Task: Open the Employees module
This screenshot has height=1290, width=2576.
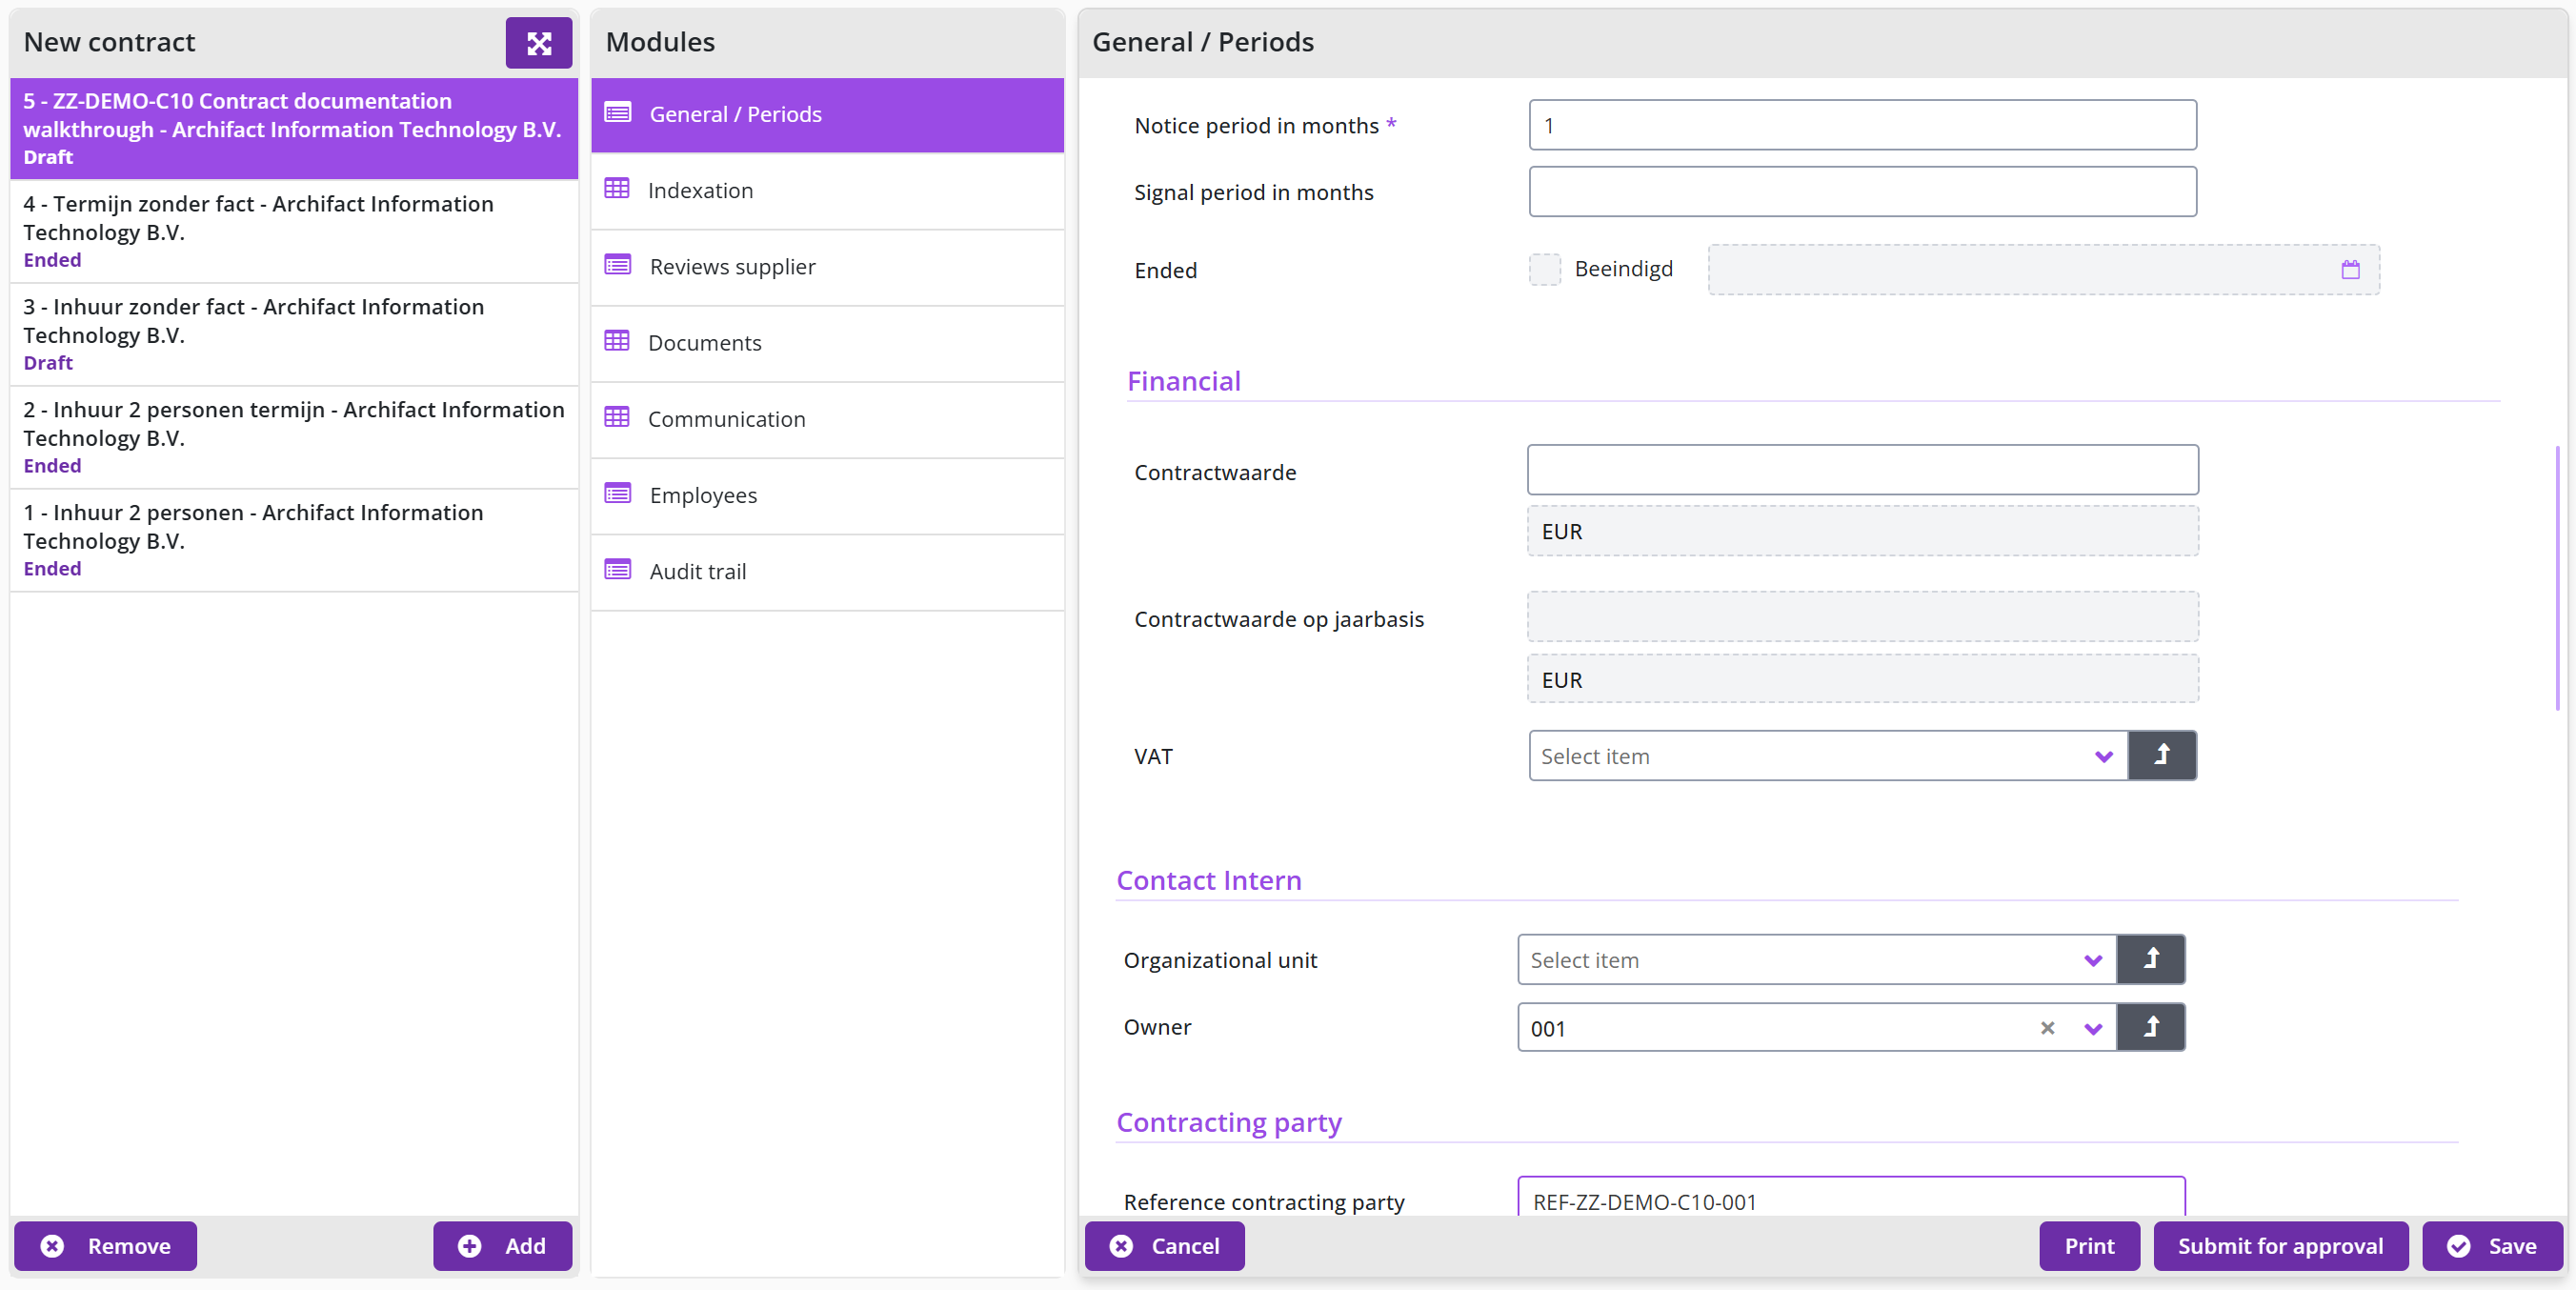Action: tap(827, 495)
